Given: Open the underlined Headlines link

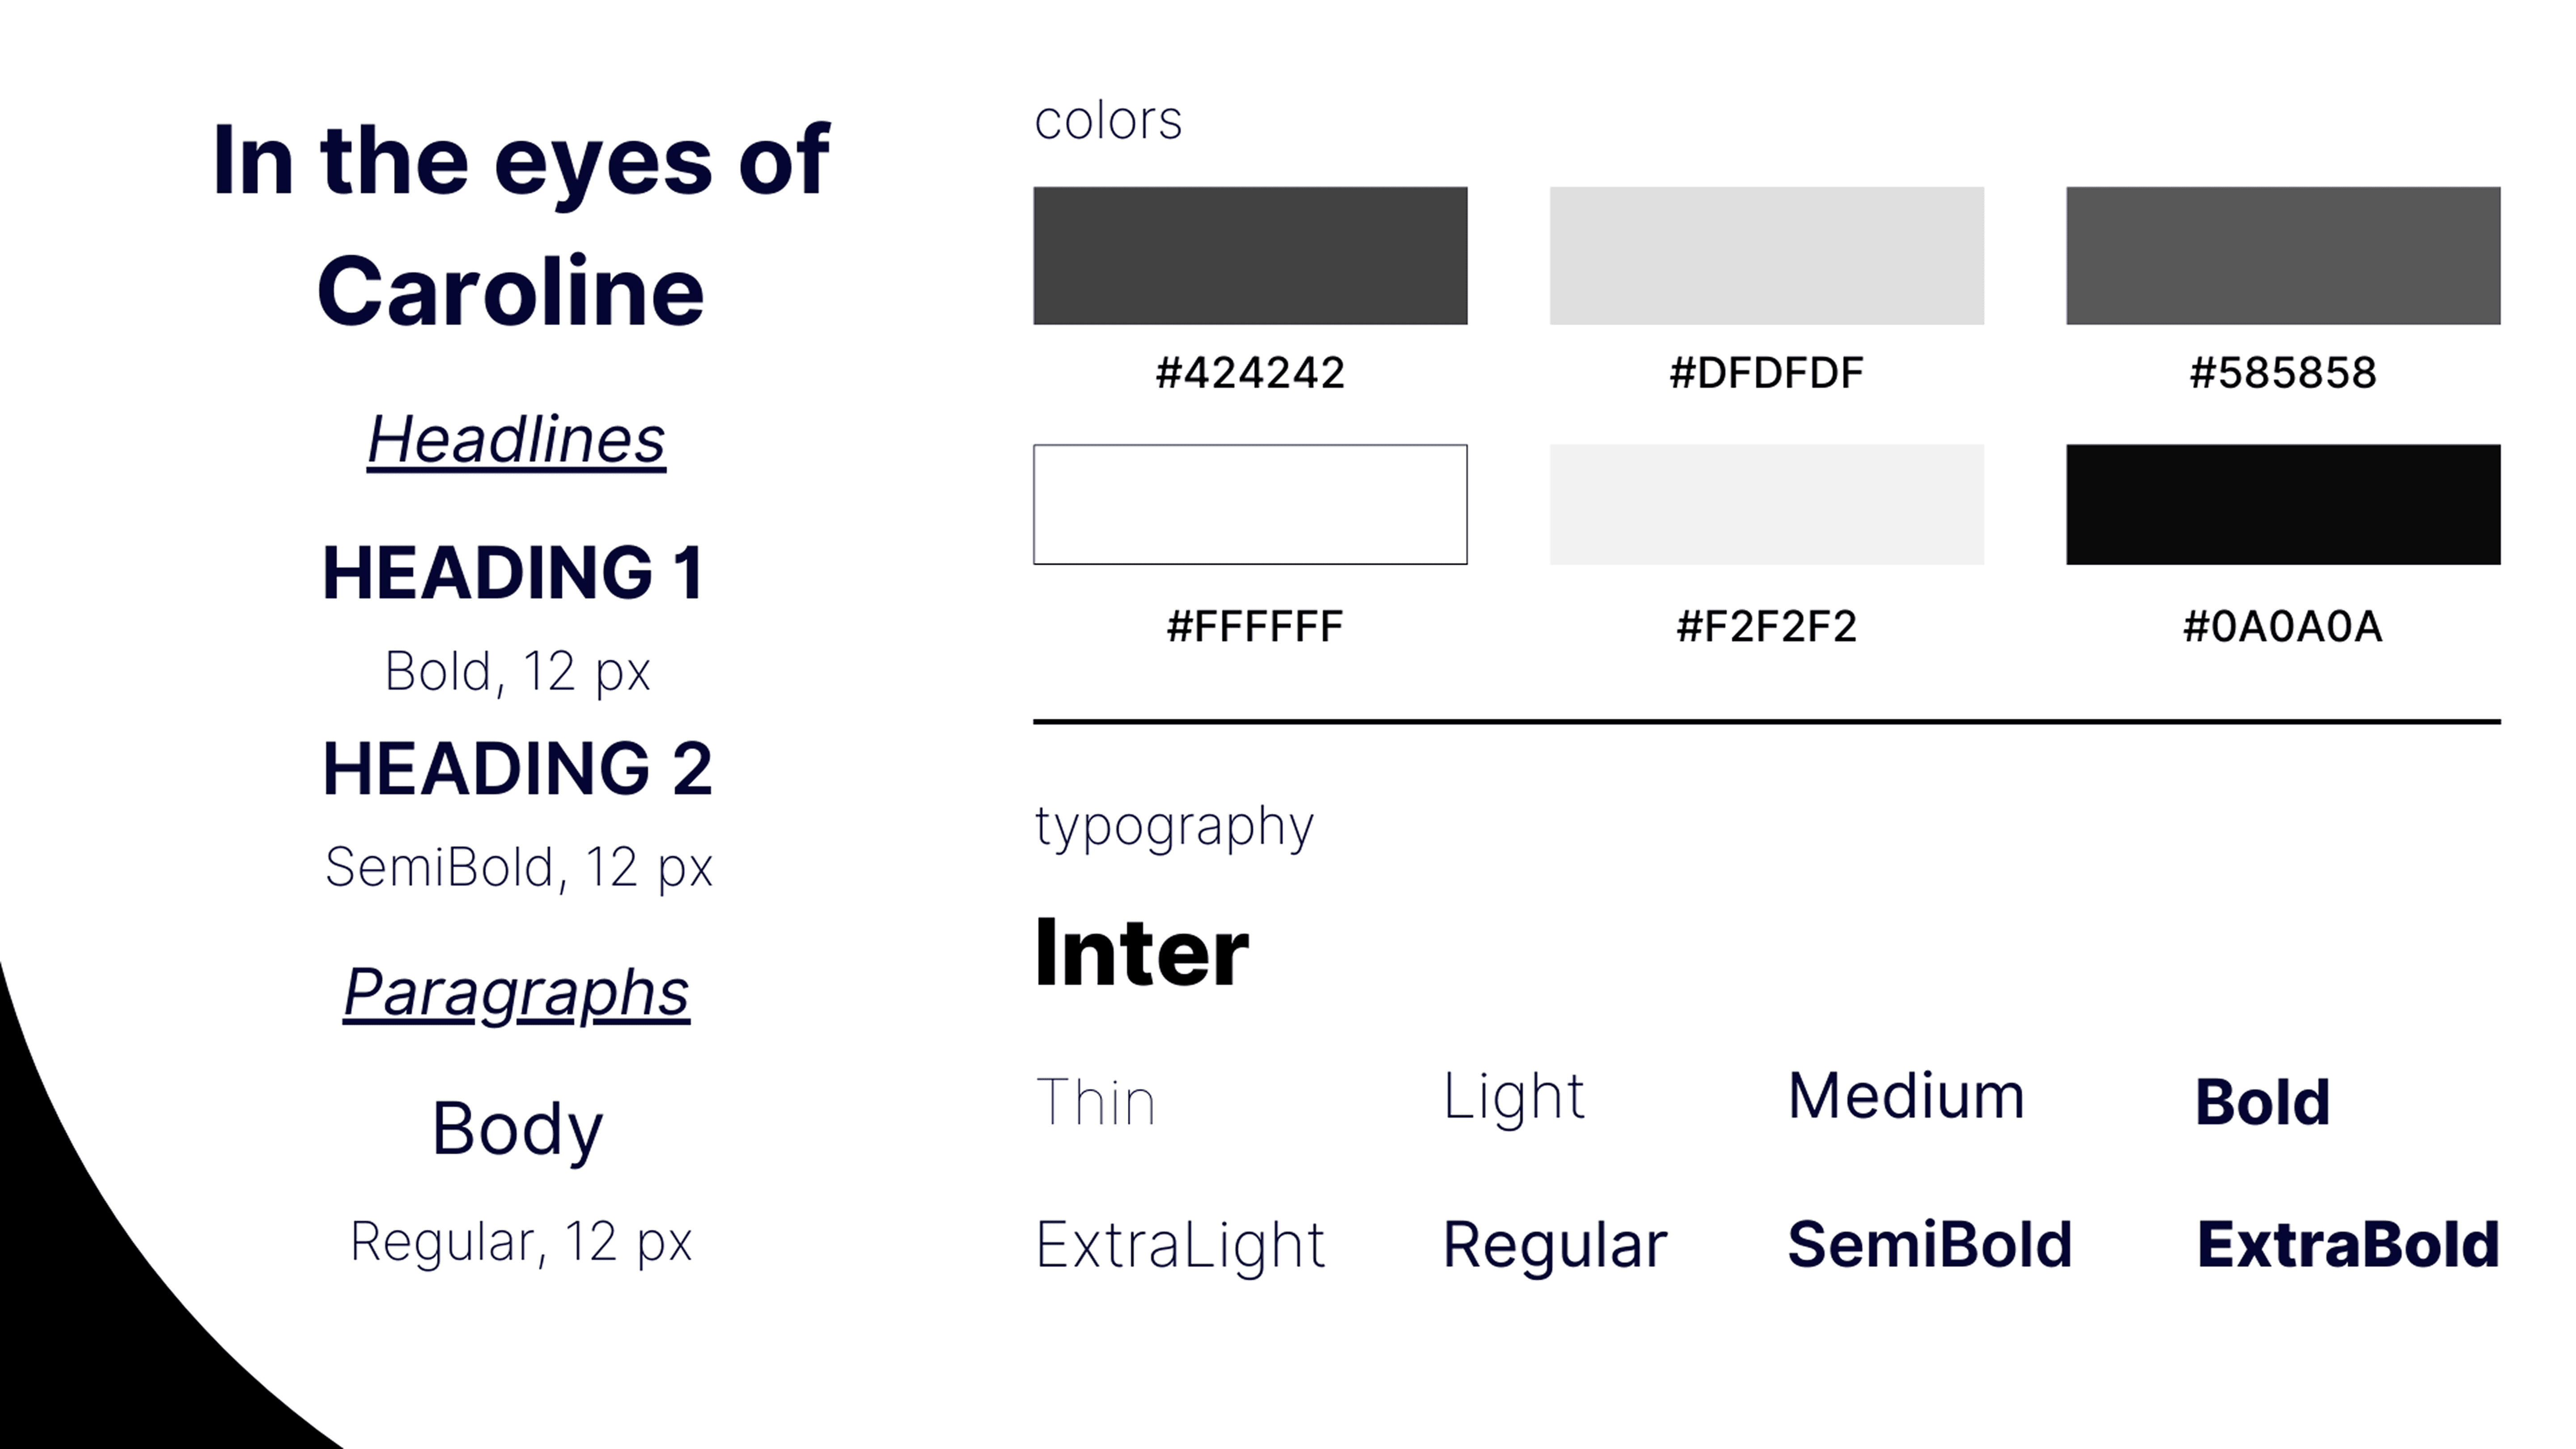Looking at the screenshot, I should click(x=516, y=440).
